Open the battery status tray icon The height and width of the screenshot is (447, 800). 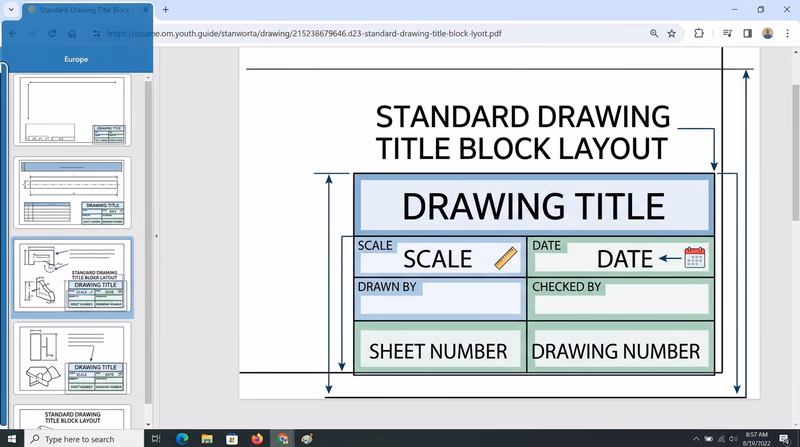tap(709, 439)
